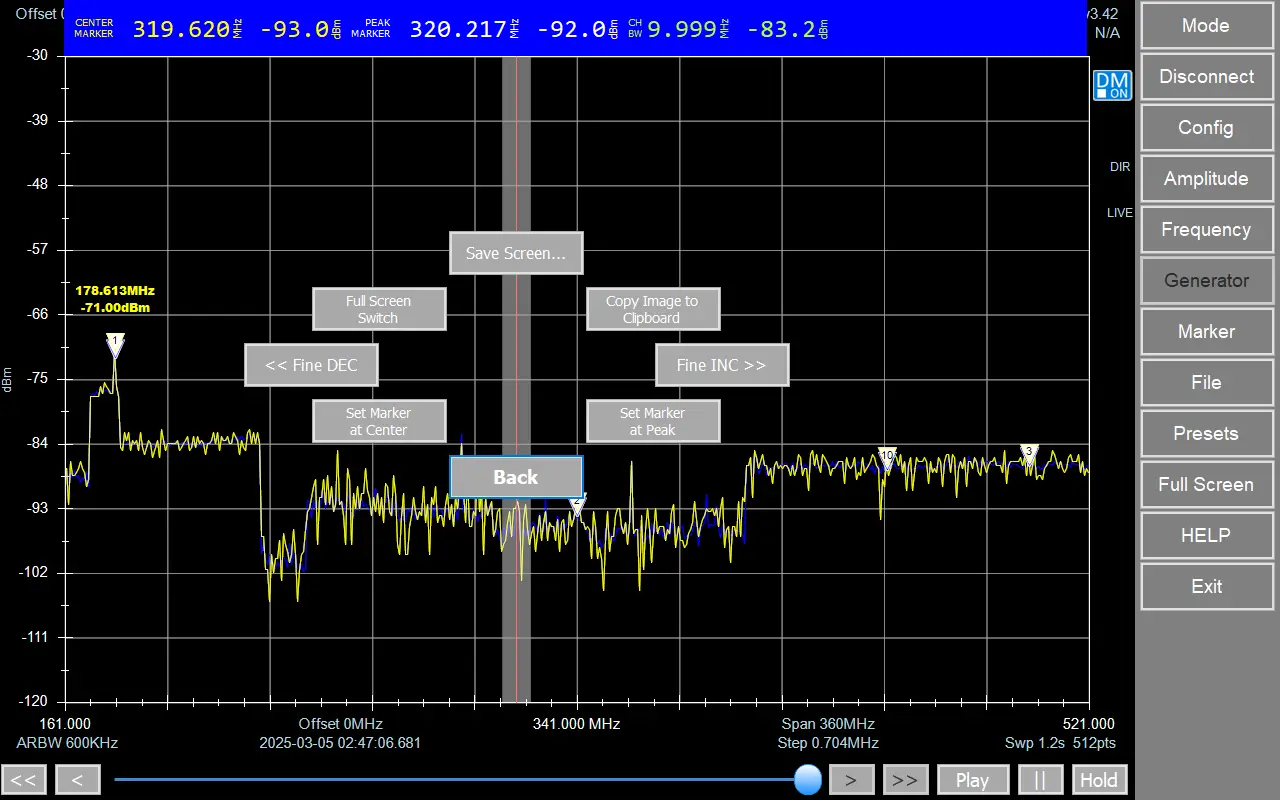The image size is (1280, 800).
Task: Click marker 10 triangle on the trace
Action: (887, 456)
